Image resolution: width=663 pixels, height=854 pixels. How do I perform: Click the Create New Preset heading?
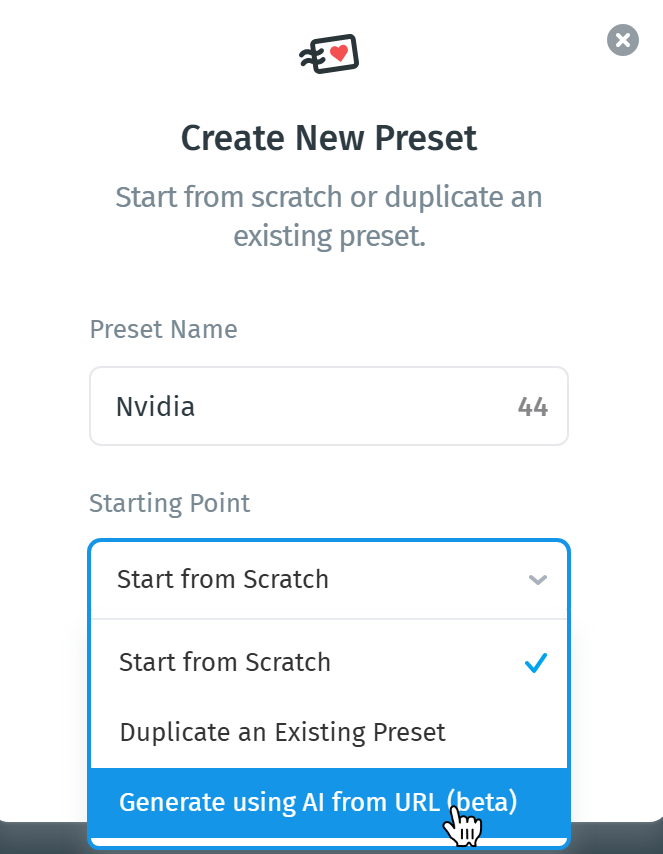(329, 138)
